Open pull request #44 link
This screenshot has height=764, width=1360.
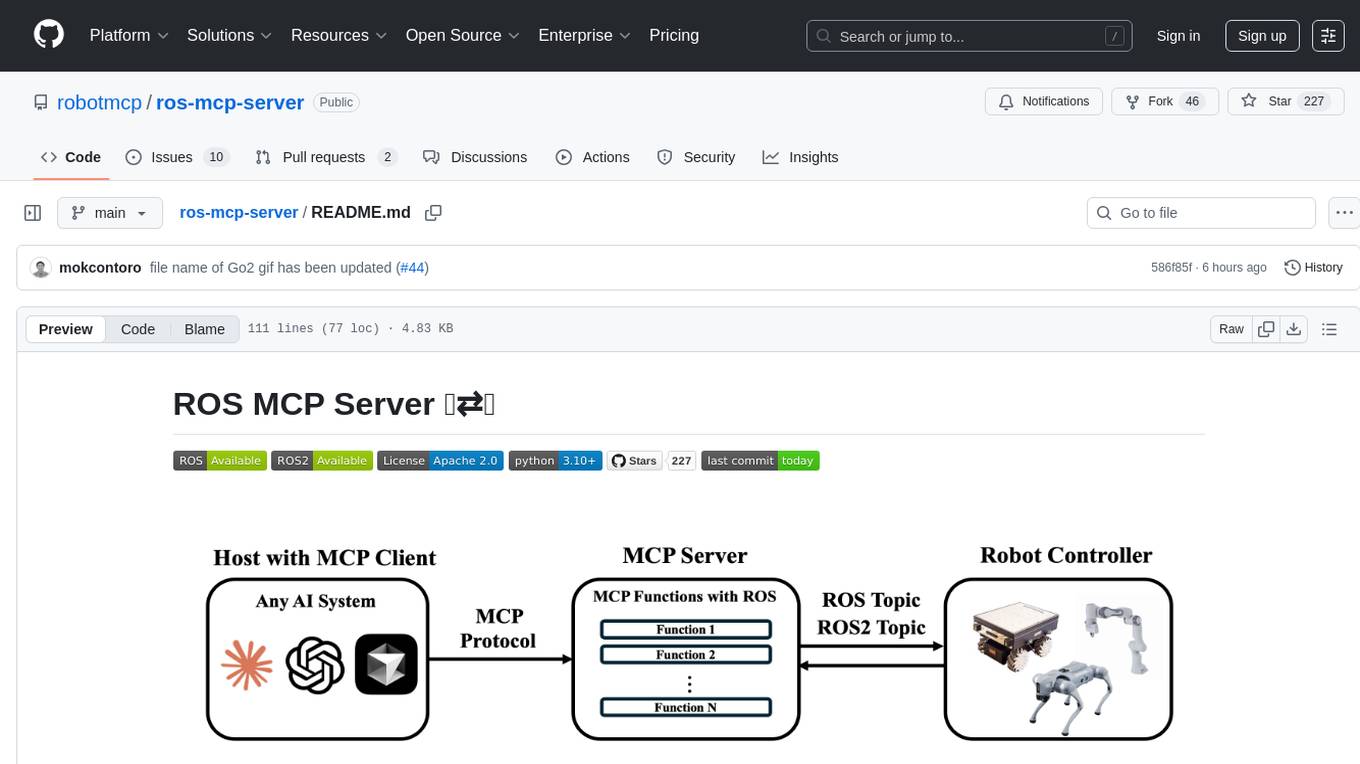point(412,267)
